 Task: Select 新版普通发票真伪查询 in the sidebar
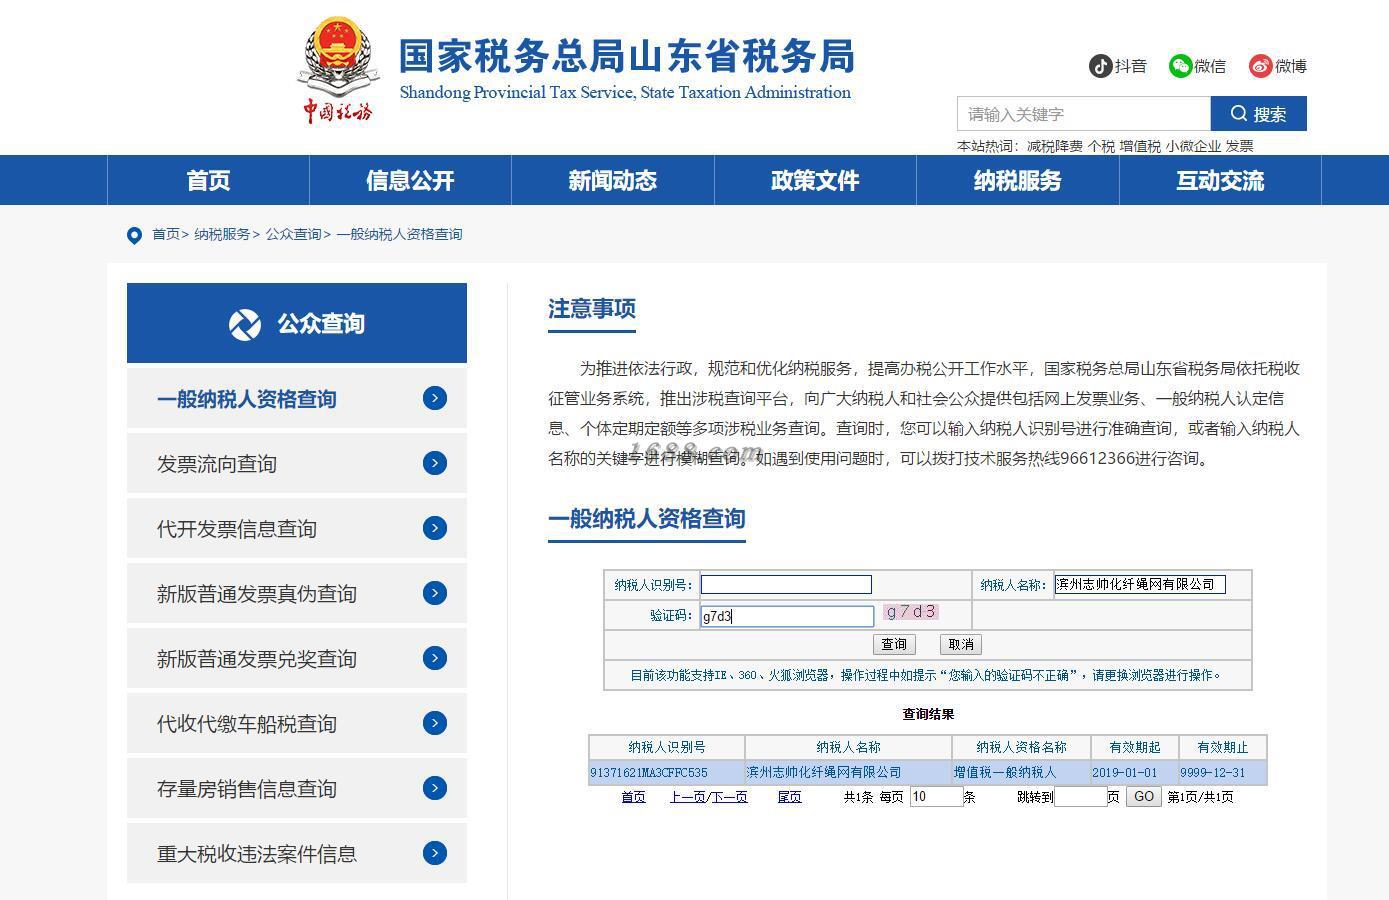(297, 593)
